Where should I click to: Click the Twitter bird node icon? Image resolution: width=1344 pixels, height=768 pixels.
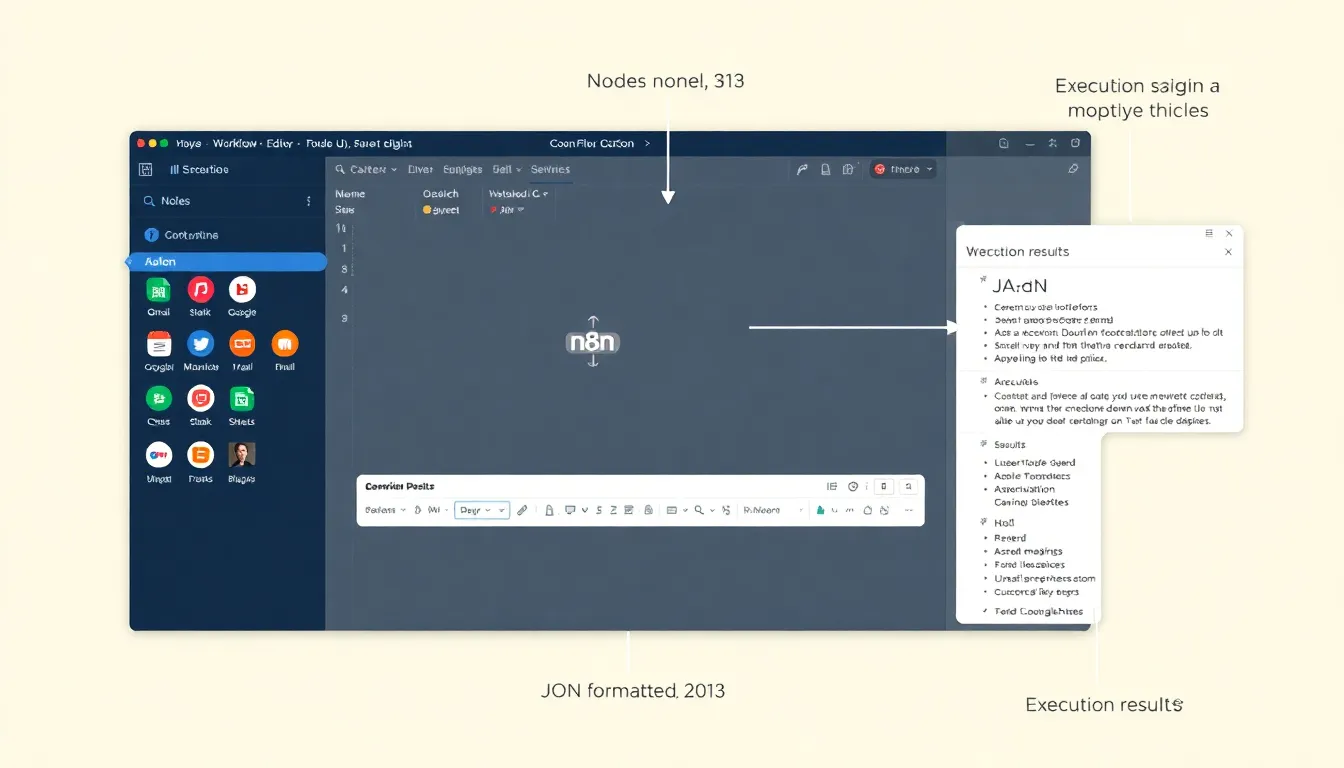coord(201,344)
